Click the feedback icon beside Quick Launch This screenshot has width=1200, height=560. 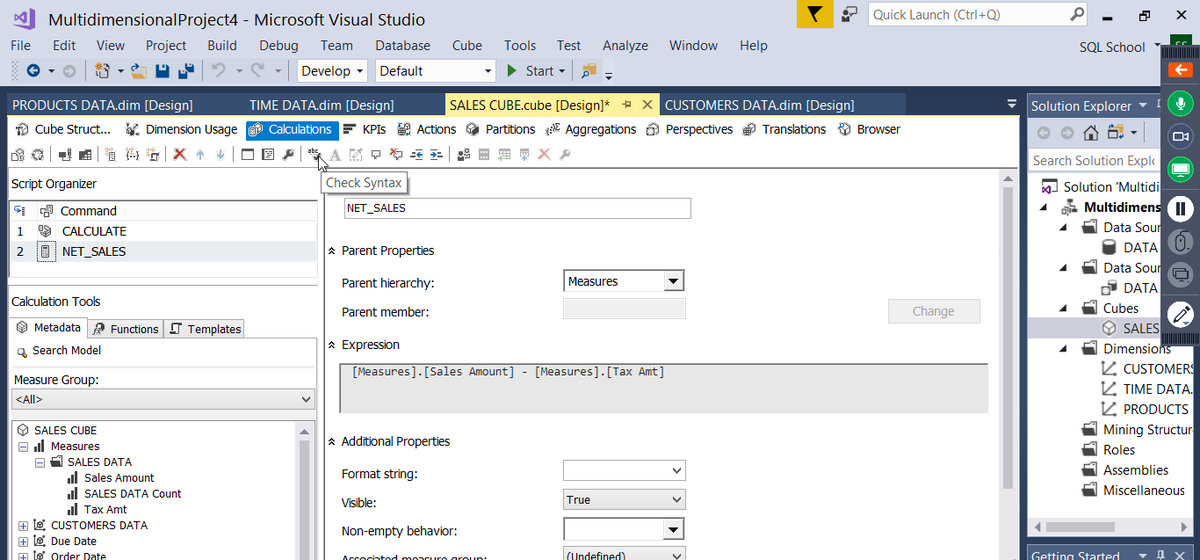coord(849,15)
